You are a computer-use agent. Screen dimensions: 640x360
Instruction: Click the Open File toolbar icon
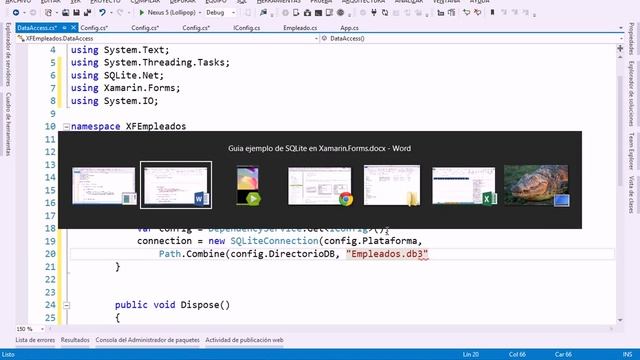(65, 13)
